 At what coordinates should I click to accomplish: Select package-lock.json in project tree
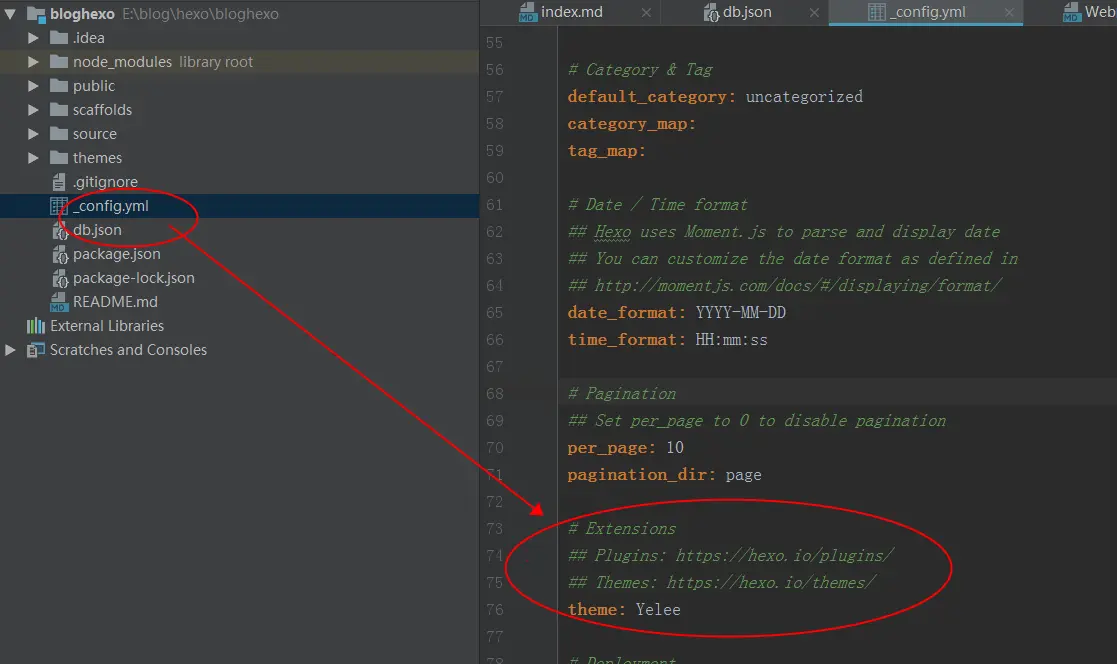coord(133,278)
